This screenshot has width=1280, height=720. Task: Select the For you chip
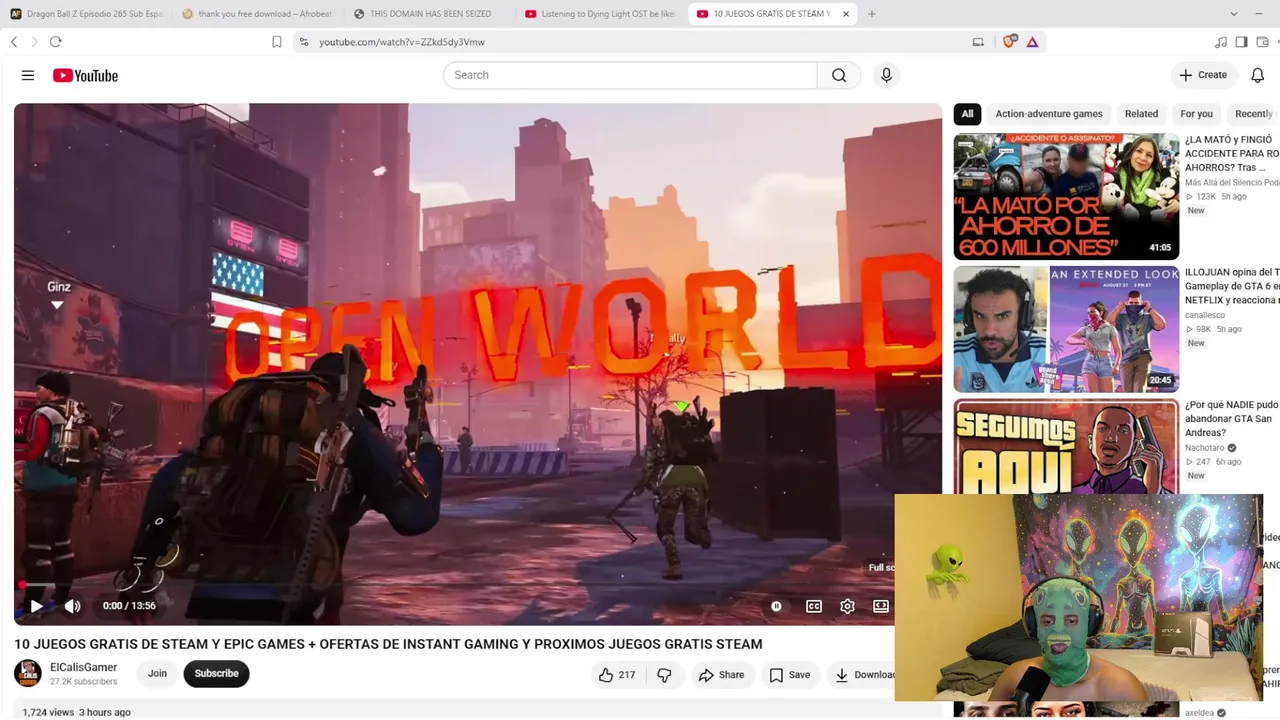click(x=1196, y=114)
